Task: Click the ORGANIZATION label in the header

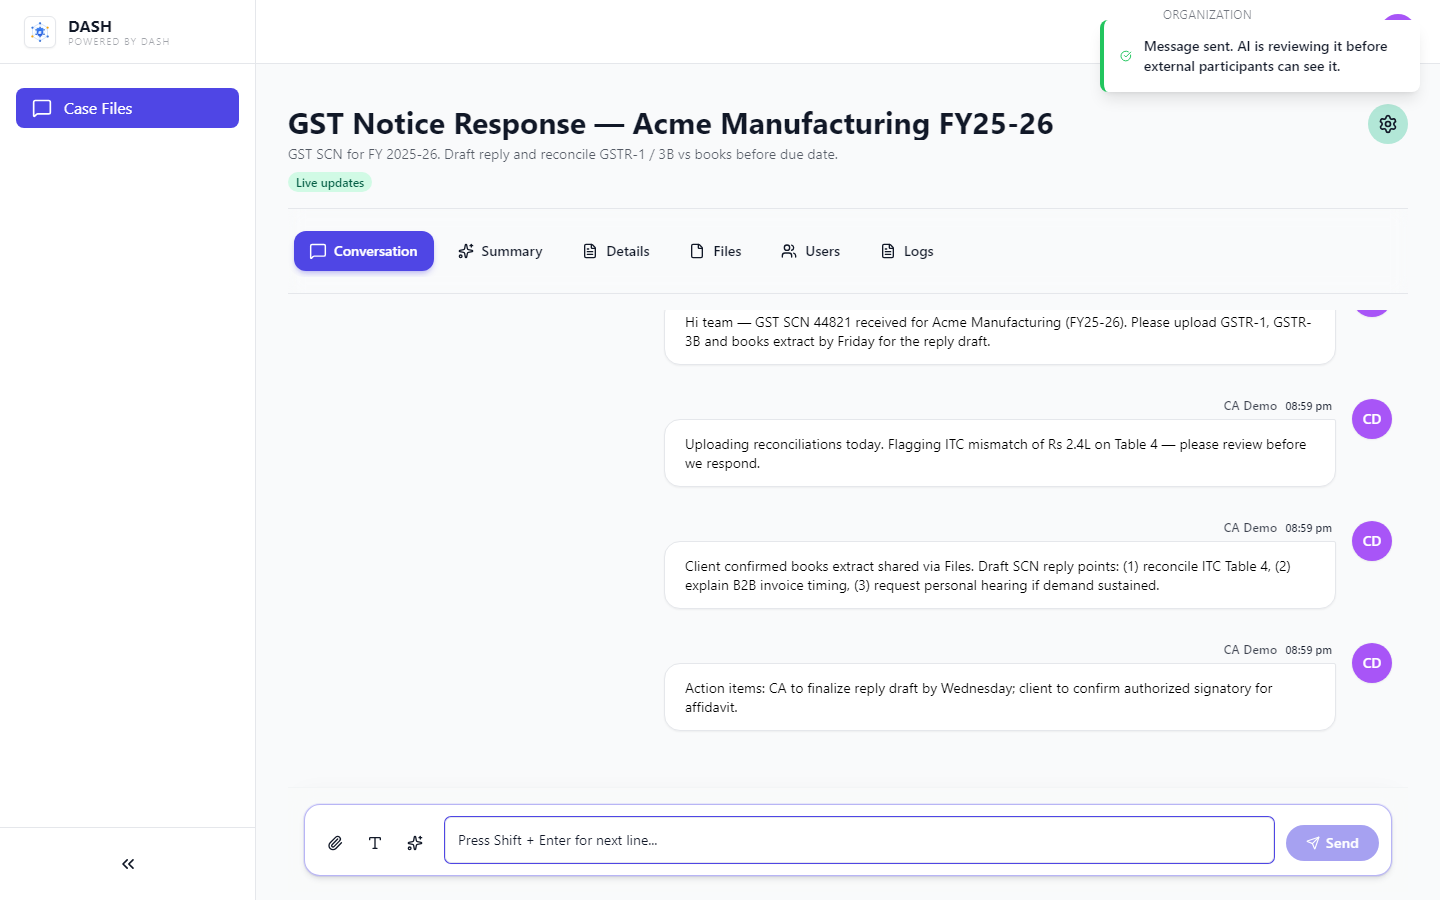Action: pyautogui.click(x=1207, y=15)
